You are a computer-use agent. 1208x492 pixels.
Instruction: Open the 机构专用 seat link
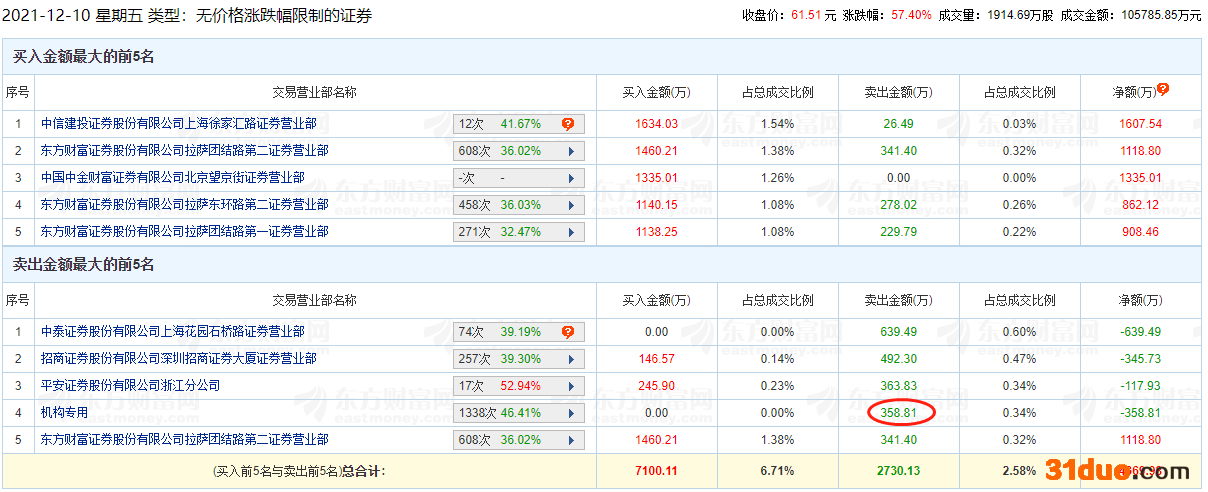tap(65, 413)
